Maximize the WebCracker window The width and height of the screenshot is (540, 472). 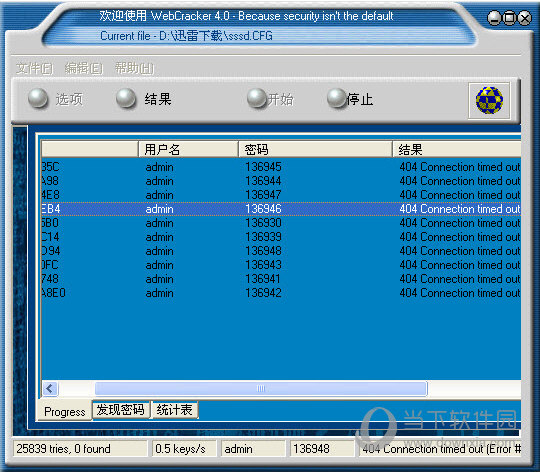click(x=509, y=18)
